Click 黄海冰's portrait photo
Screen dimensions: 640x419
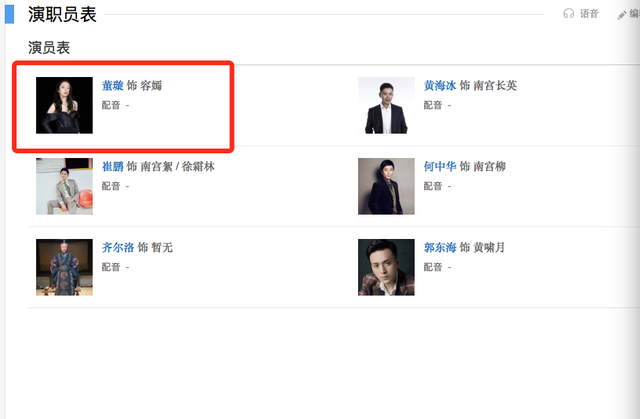tap(386, 105)
